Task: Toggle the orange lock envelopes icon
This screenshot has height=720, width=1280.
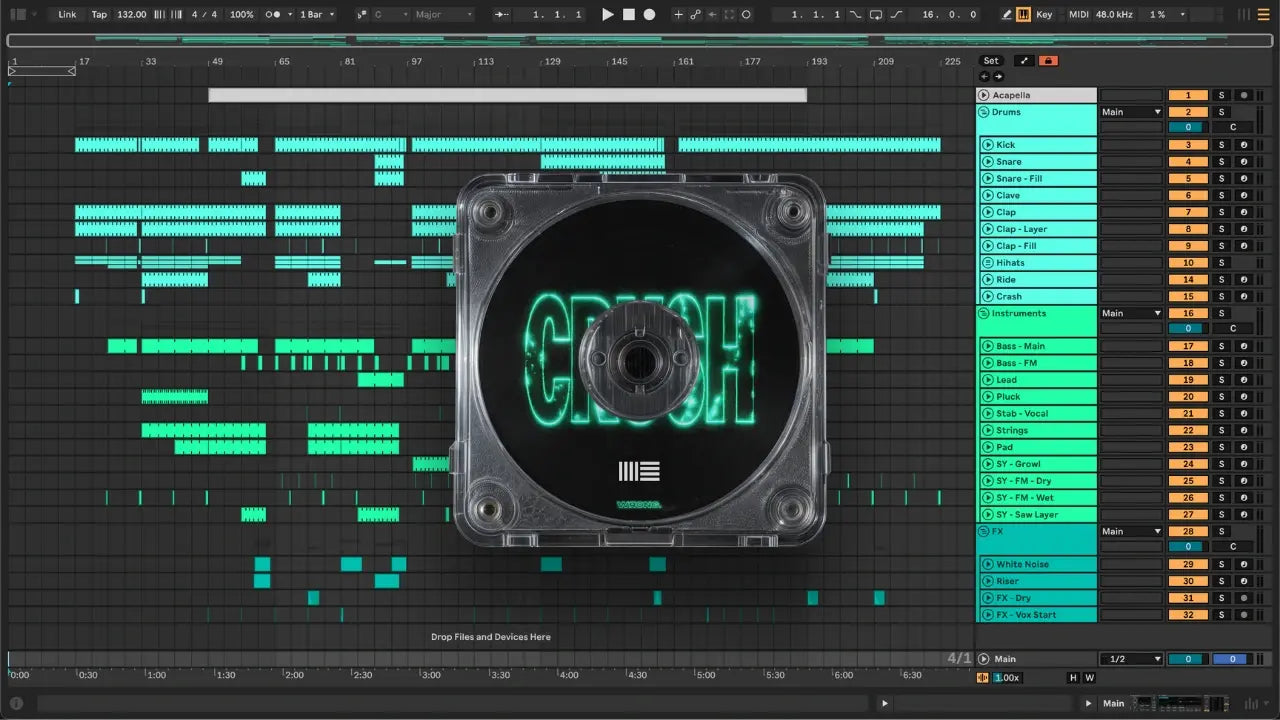Action: [1048, 61]
